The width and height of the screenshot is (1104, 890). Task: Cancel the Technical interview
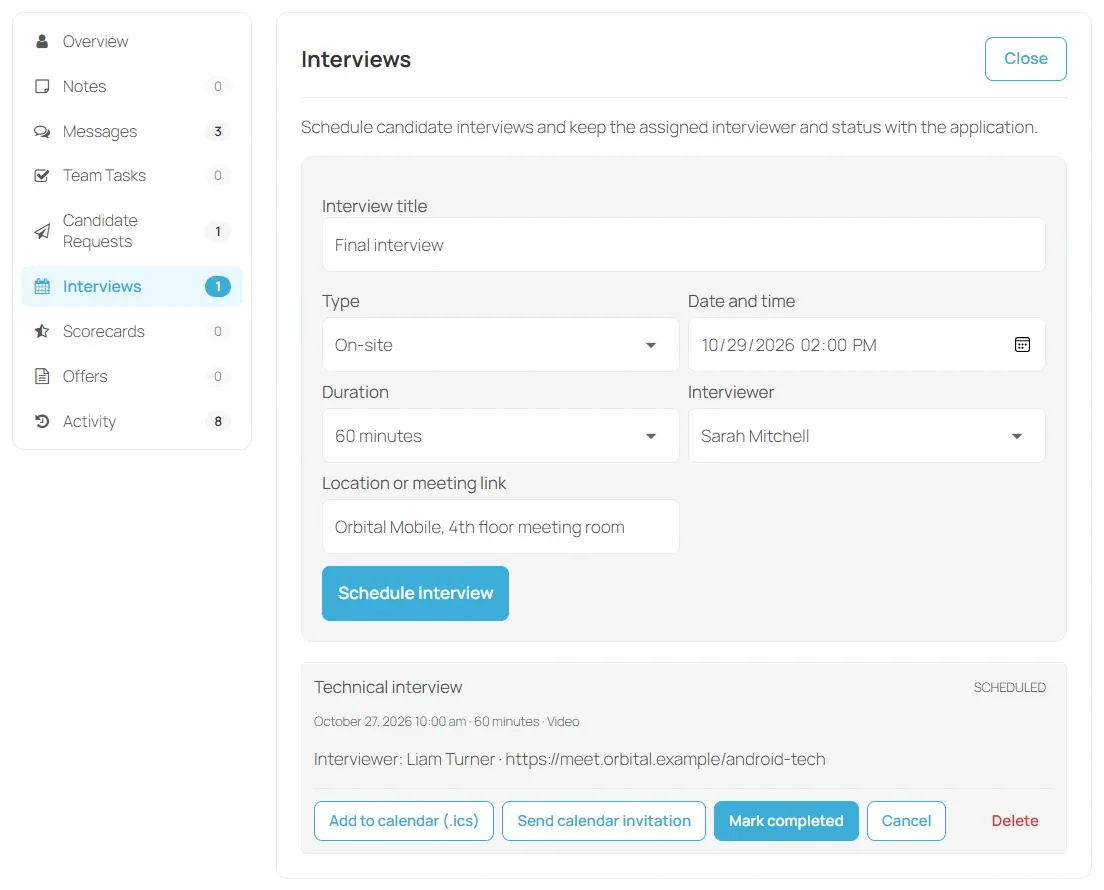tap(906, 821)
